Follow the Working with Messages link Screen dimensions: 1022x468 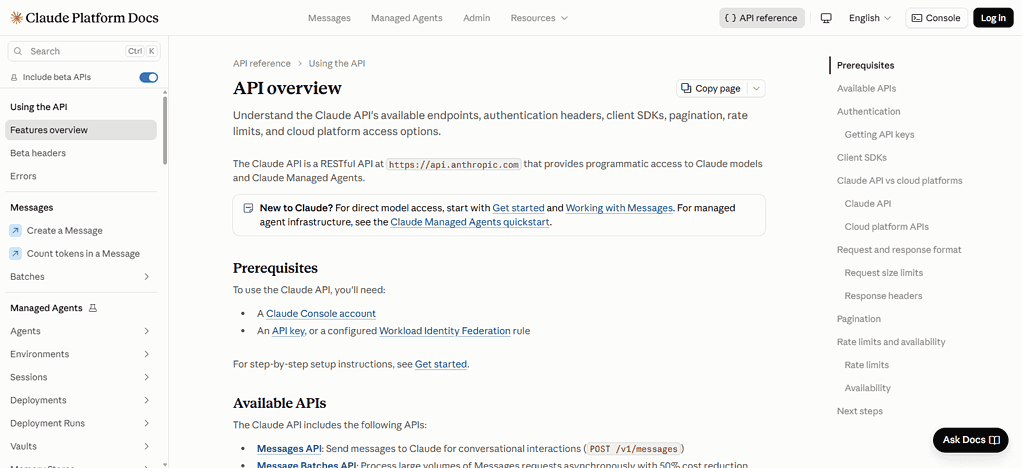coord(619,208)
